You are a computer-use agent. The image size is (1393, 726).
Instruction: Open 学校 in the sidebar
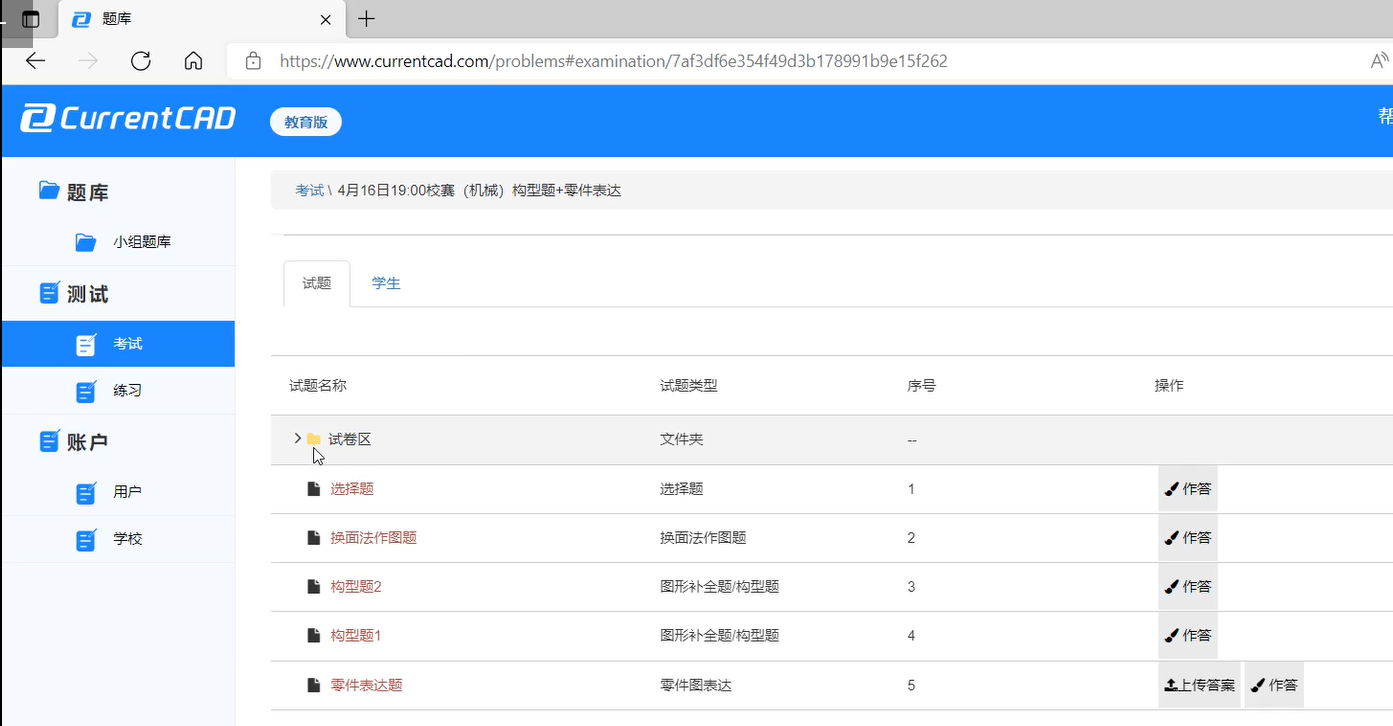coord(127,539)
